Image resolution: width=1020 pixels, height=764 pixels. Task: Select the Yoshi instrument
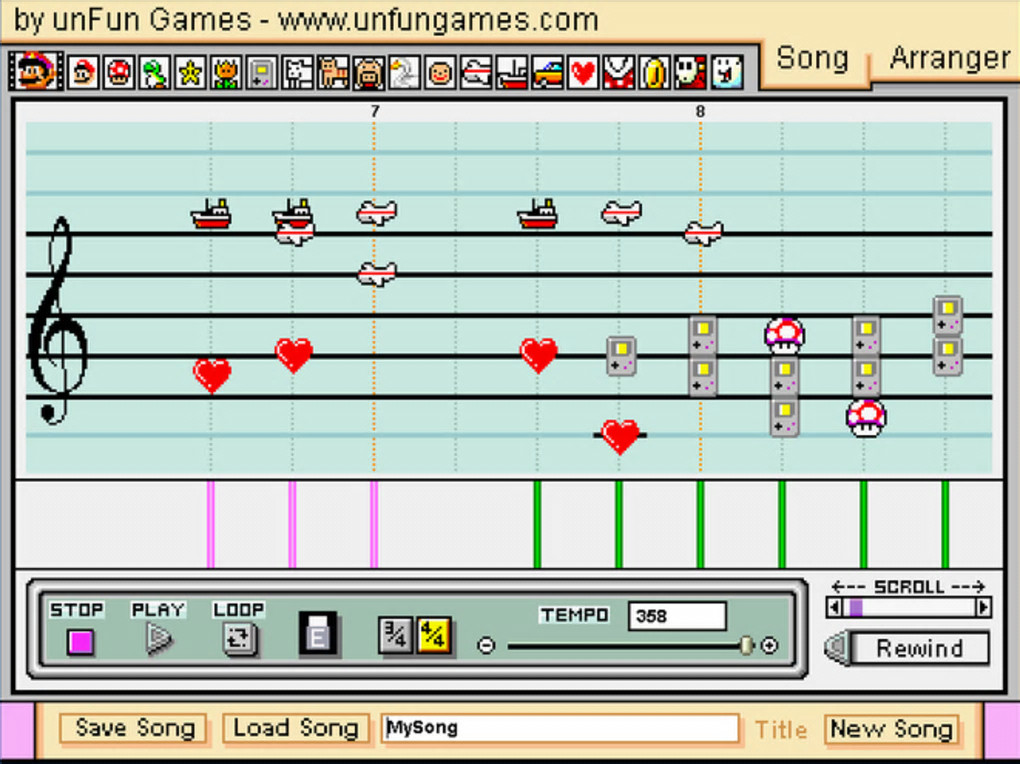tap(154, 72)
